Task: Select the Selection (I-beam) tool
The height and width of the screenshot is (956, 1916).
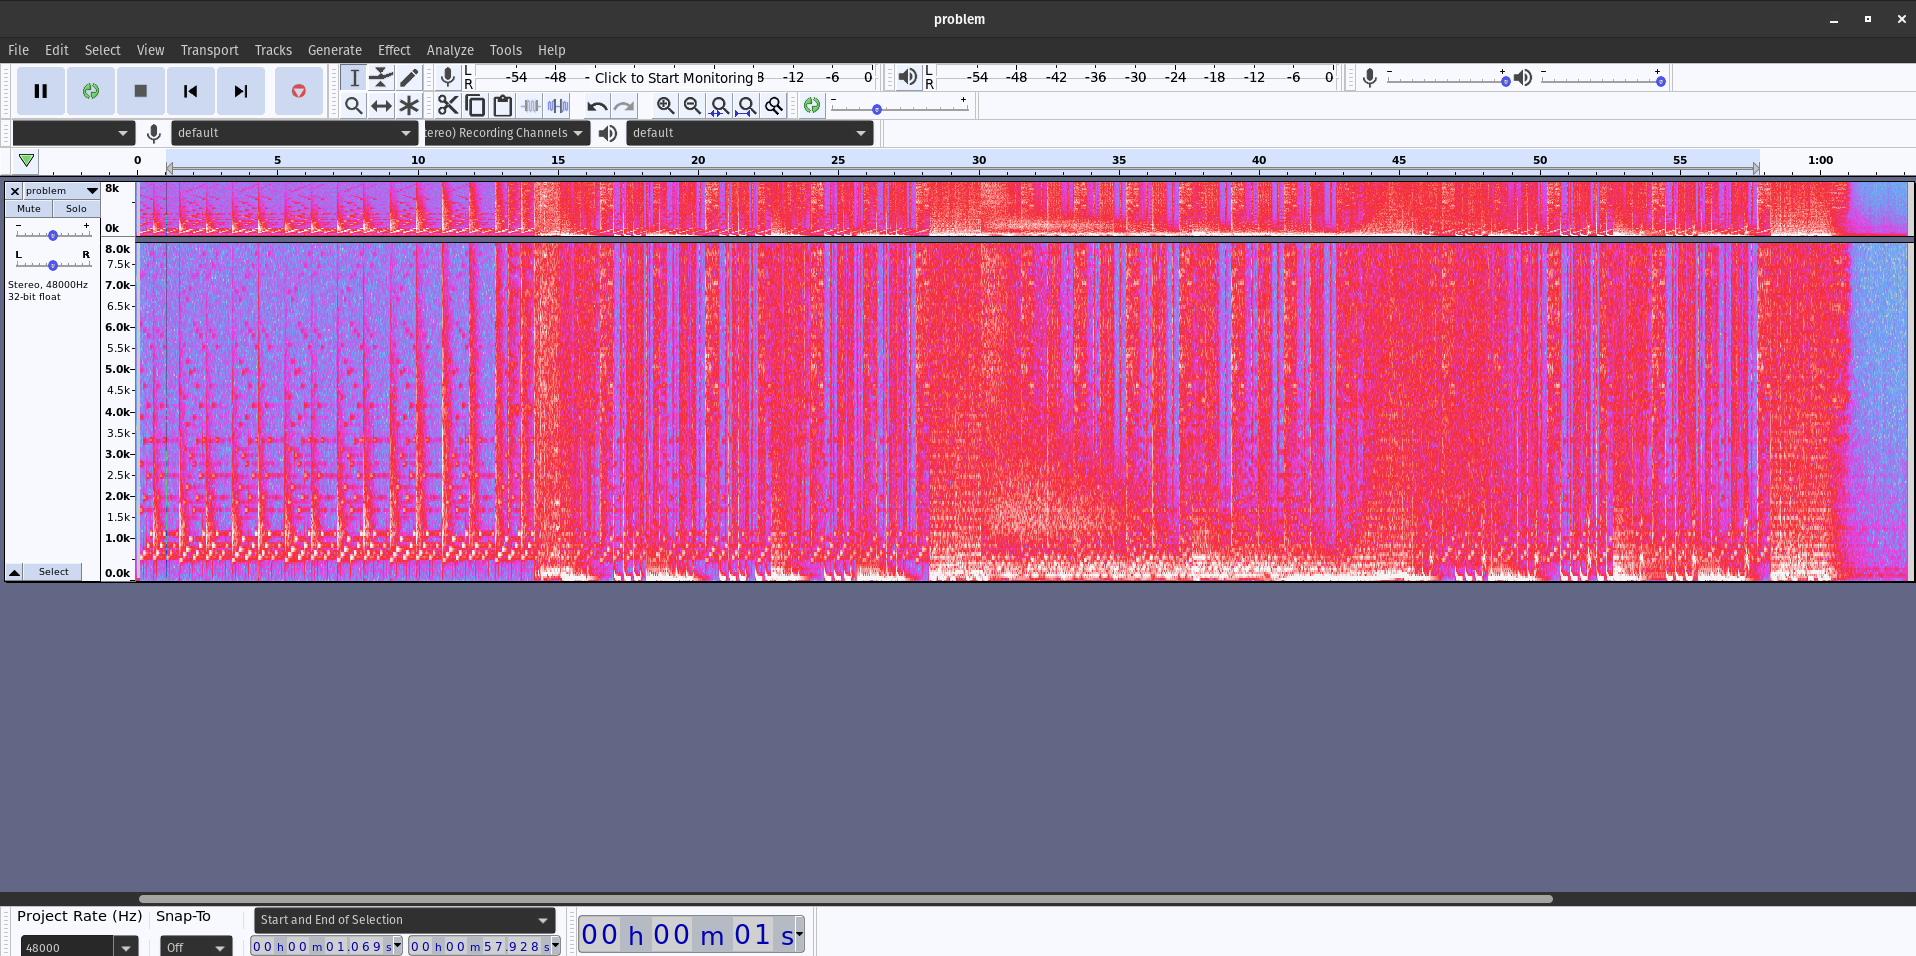Action: pos(354,77)
